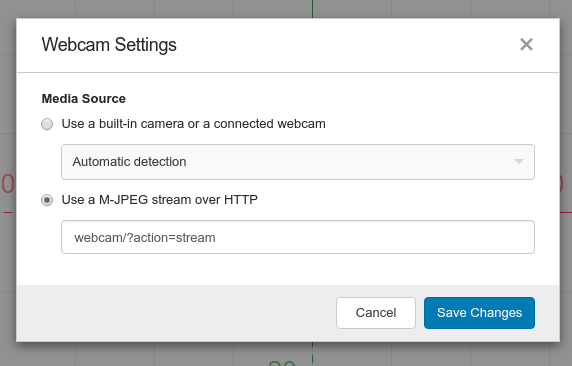The width and height of the screenshot is (572, 366).
Task: Click the 'Use a M-JPEG stream over HTTP' label
Action: 159,200
